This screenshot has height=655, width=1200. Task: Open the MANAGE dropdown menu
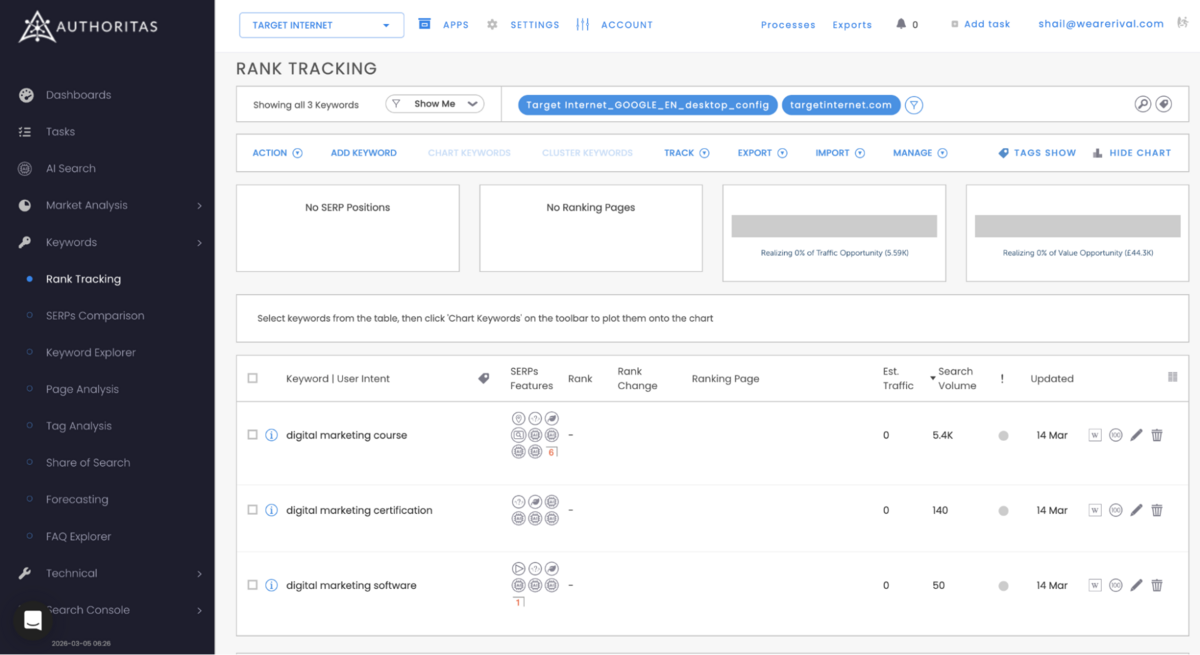coord(920,153)
